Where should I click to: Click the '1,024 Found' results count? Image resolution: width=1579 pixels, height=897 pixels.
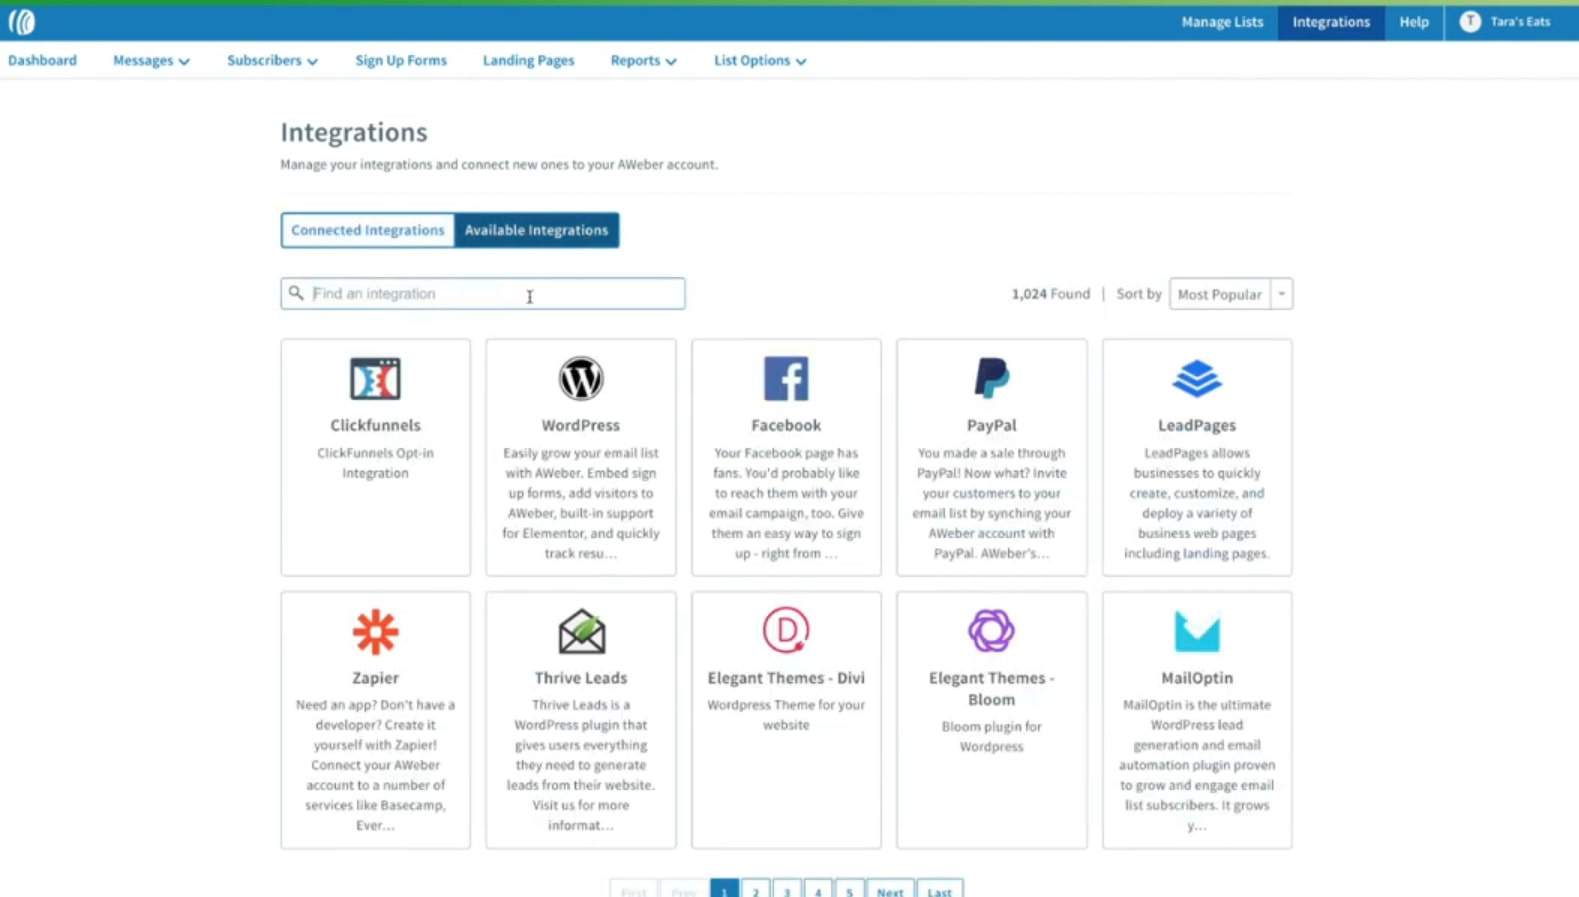click(1050, 294)
